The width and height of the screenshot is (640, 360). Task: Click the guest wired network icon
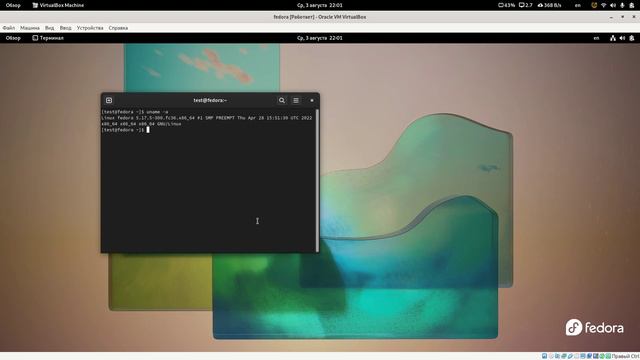613,38
